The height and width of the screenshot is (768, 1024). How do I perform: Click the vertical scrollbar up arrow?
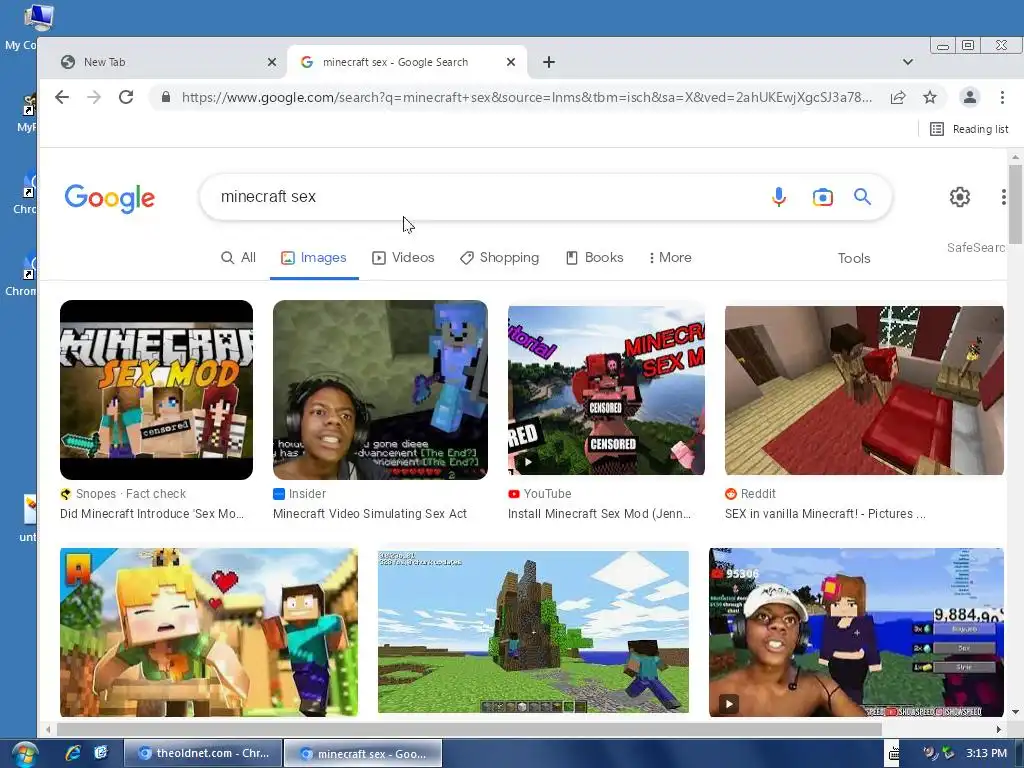pyautogui.click(x=1015, y=157)
